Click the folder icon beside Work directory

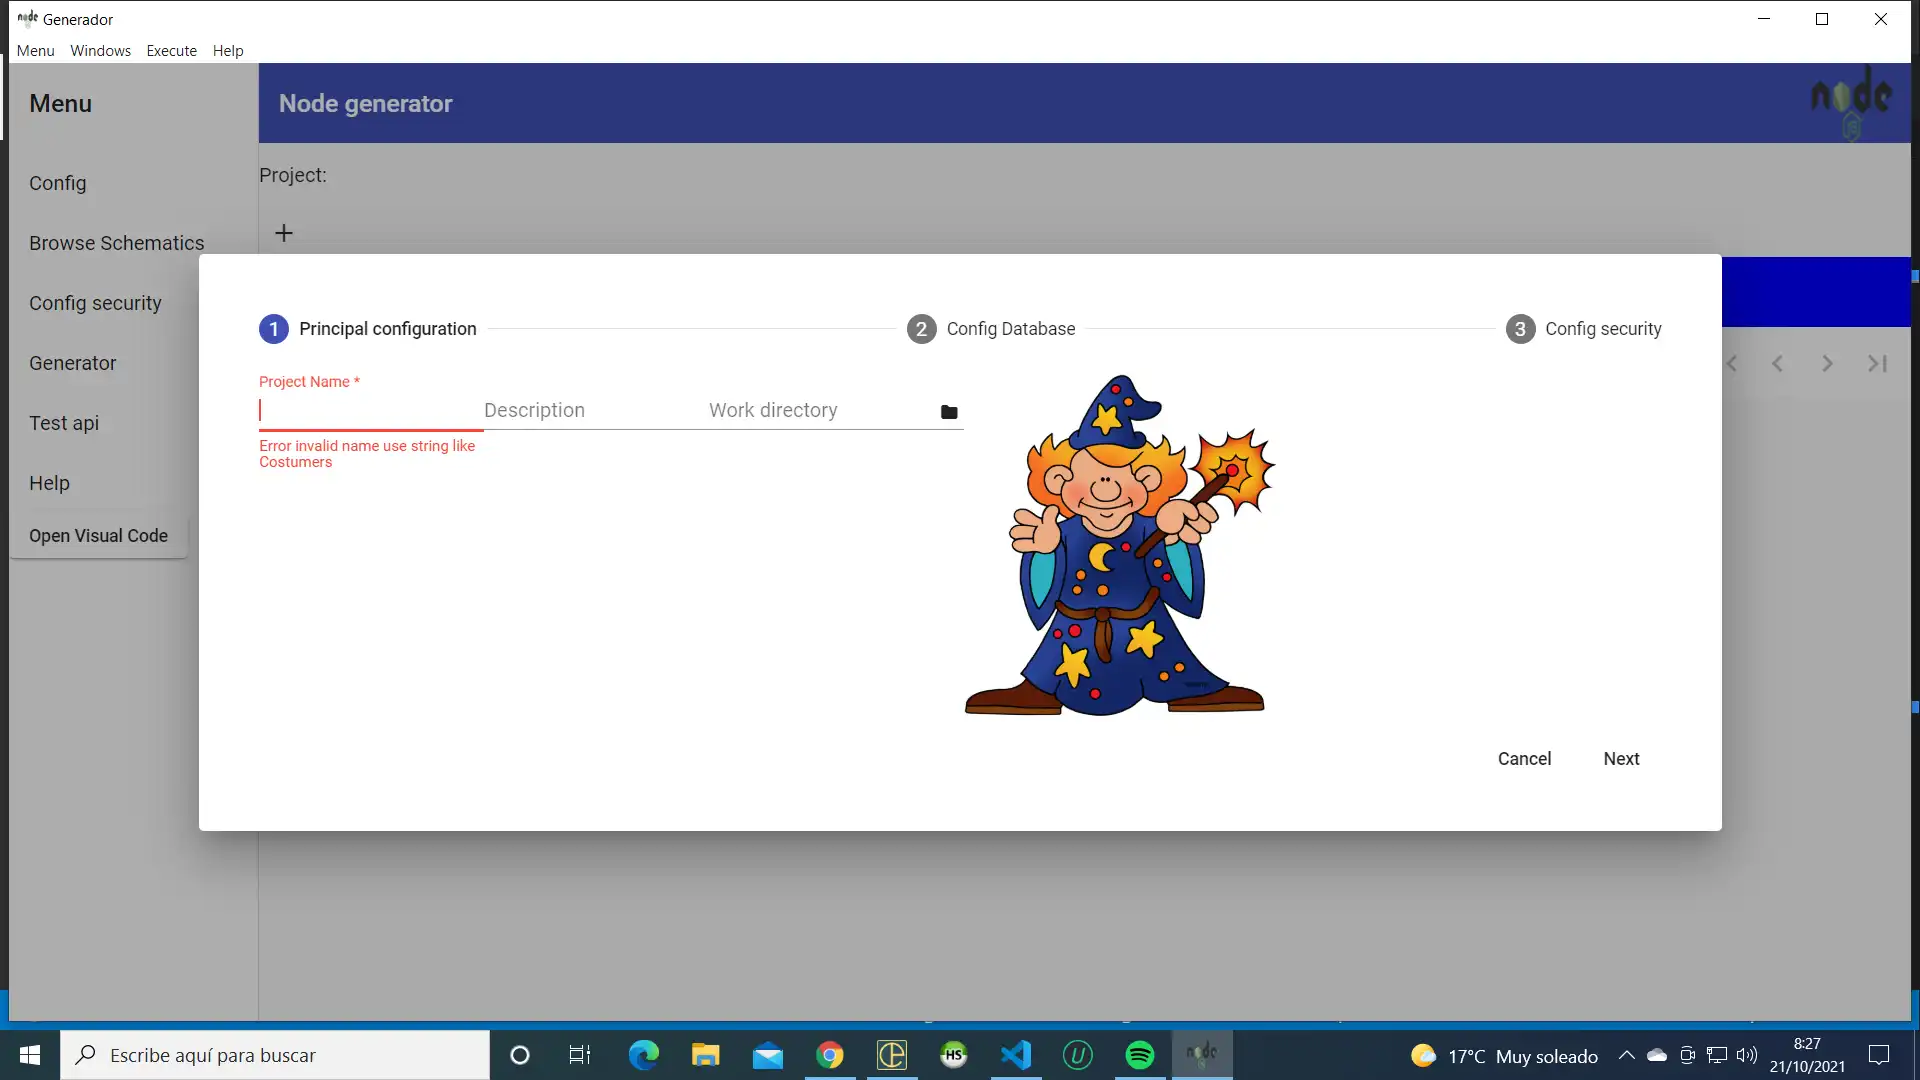click(949, 412)
